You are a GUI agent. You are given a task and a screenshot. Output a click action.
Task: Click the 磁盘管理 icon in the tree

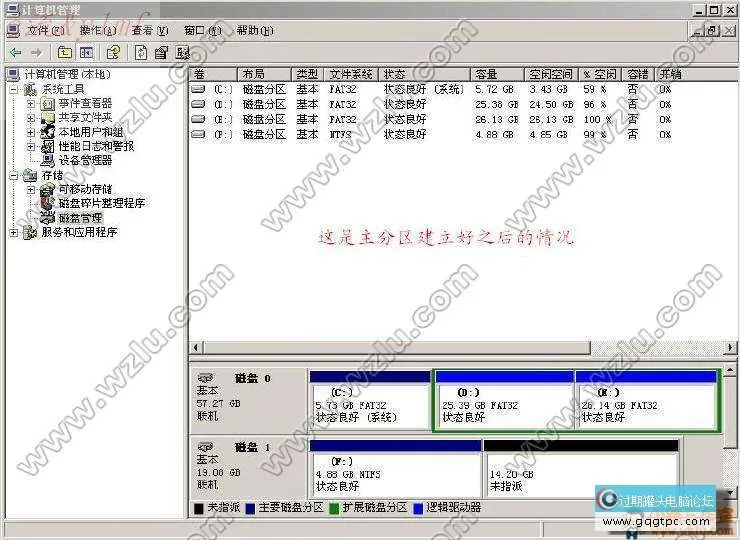(48, 218)
